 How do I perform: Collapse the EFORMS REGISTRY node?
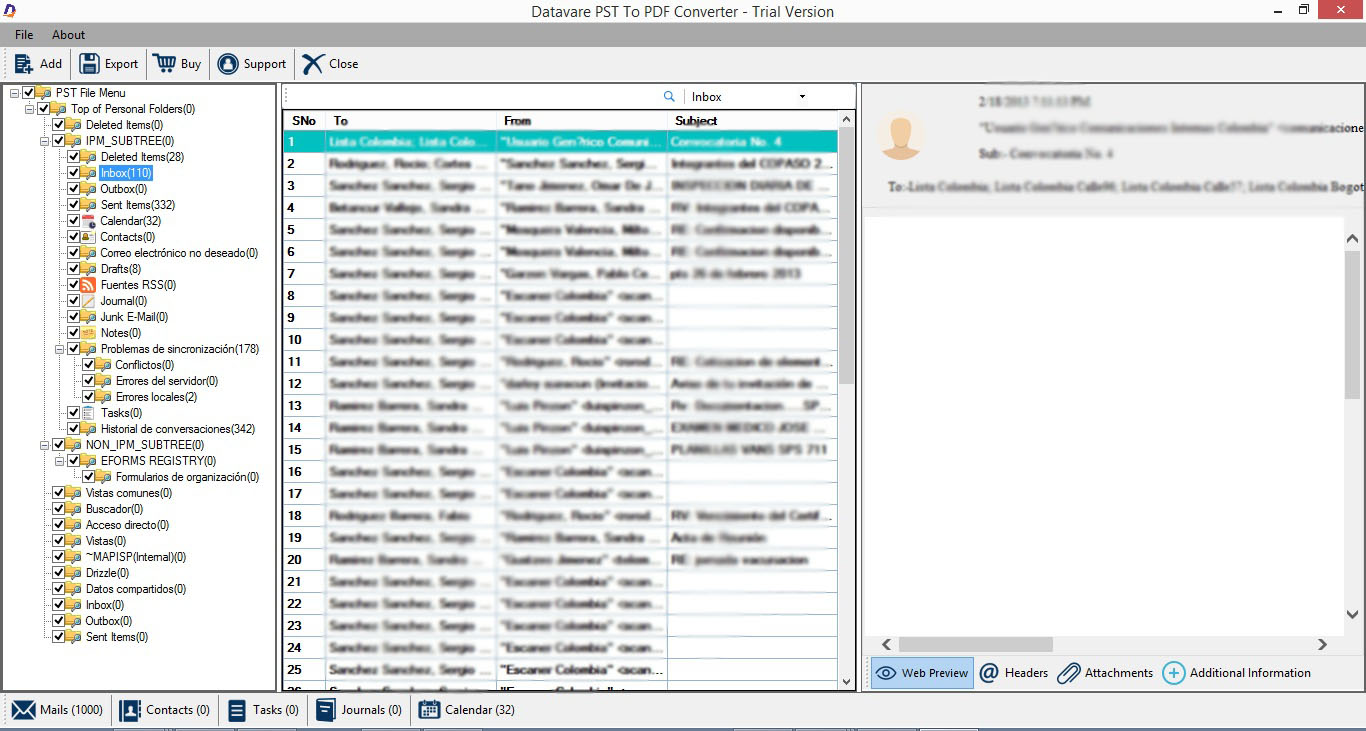point(59,461)
